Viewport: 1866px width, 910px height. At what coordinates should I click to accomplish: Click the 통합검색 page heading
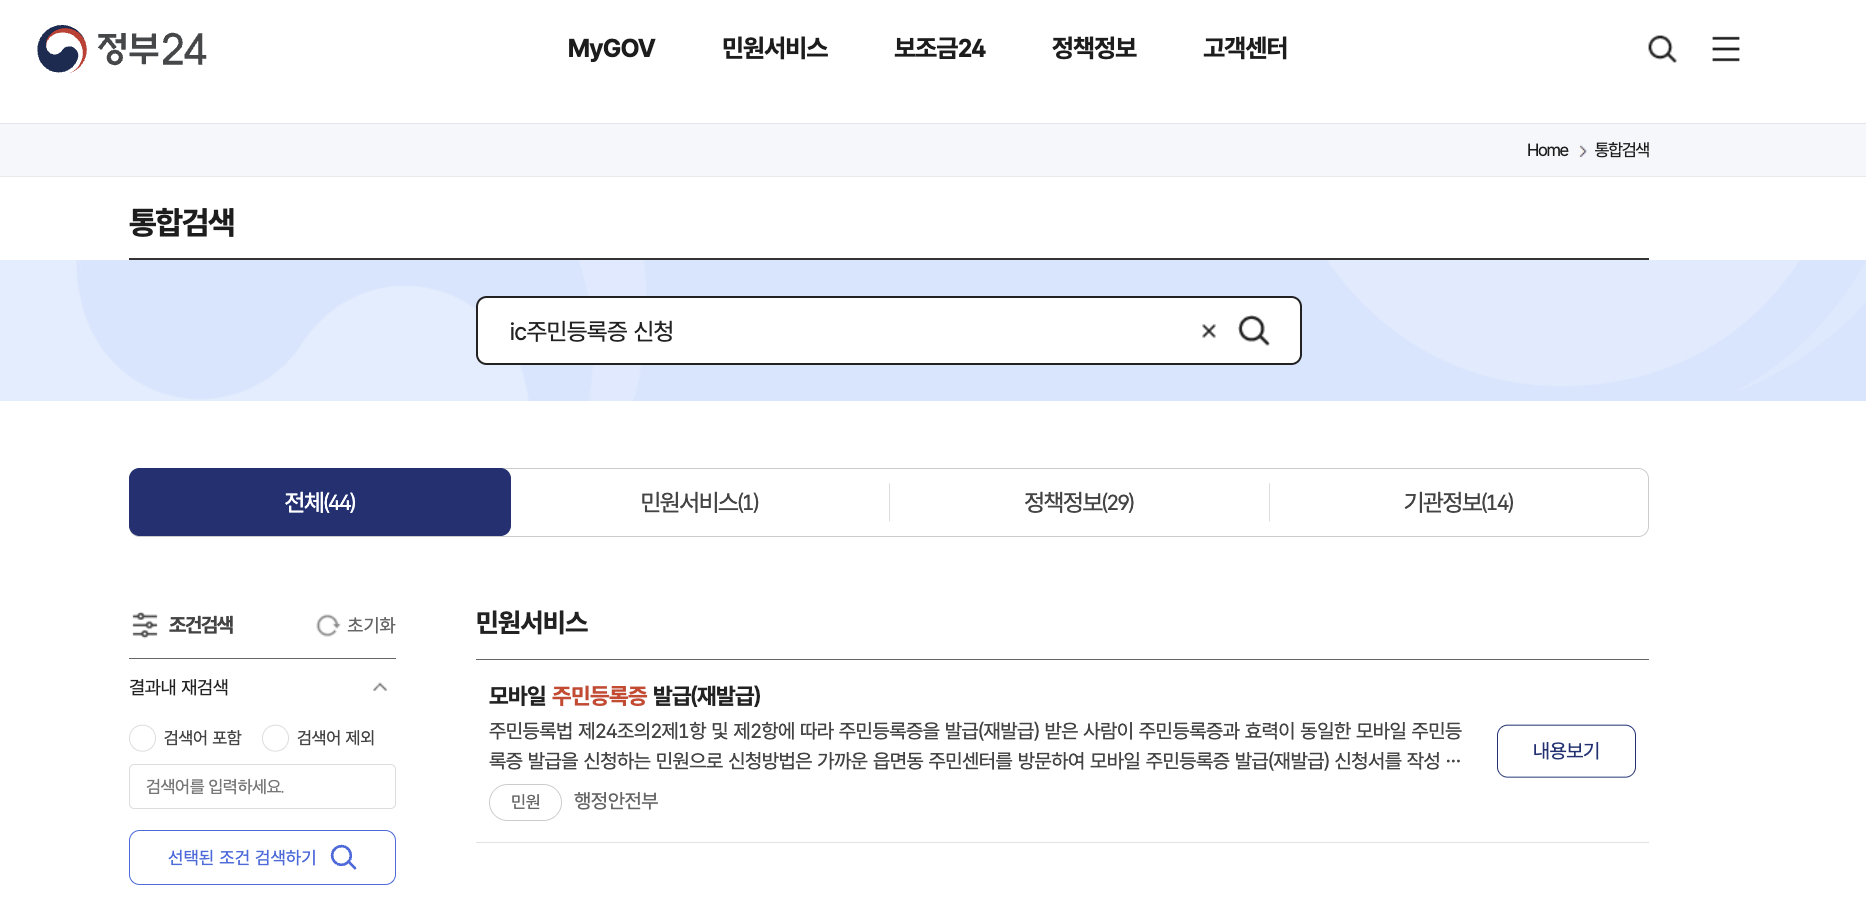pyautogui.click(x=182, y=222)
